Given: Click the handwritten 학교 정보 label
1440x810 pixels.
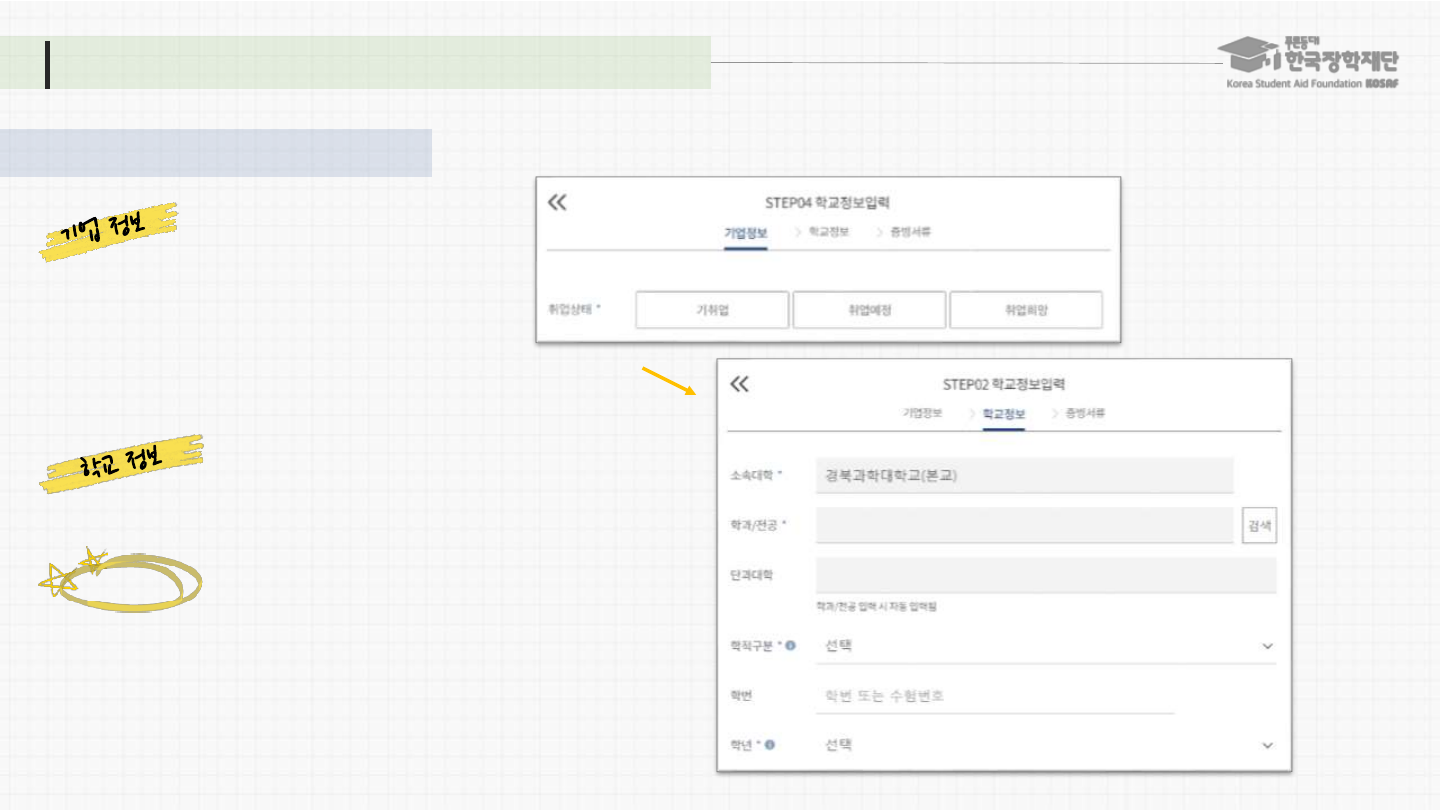Looking at the screenshot, I should [120, 464].
